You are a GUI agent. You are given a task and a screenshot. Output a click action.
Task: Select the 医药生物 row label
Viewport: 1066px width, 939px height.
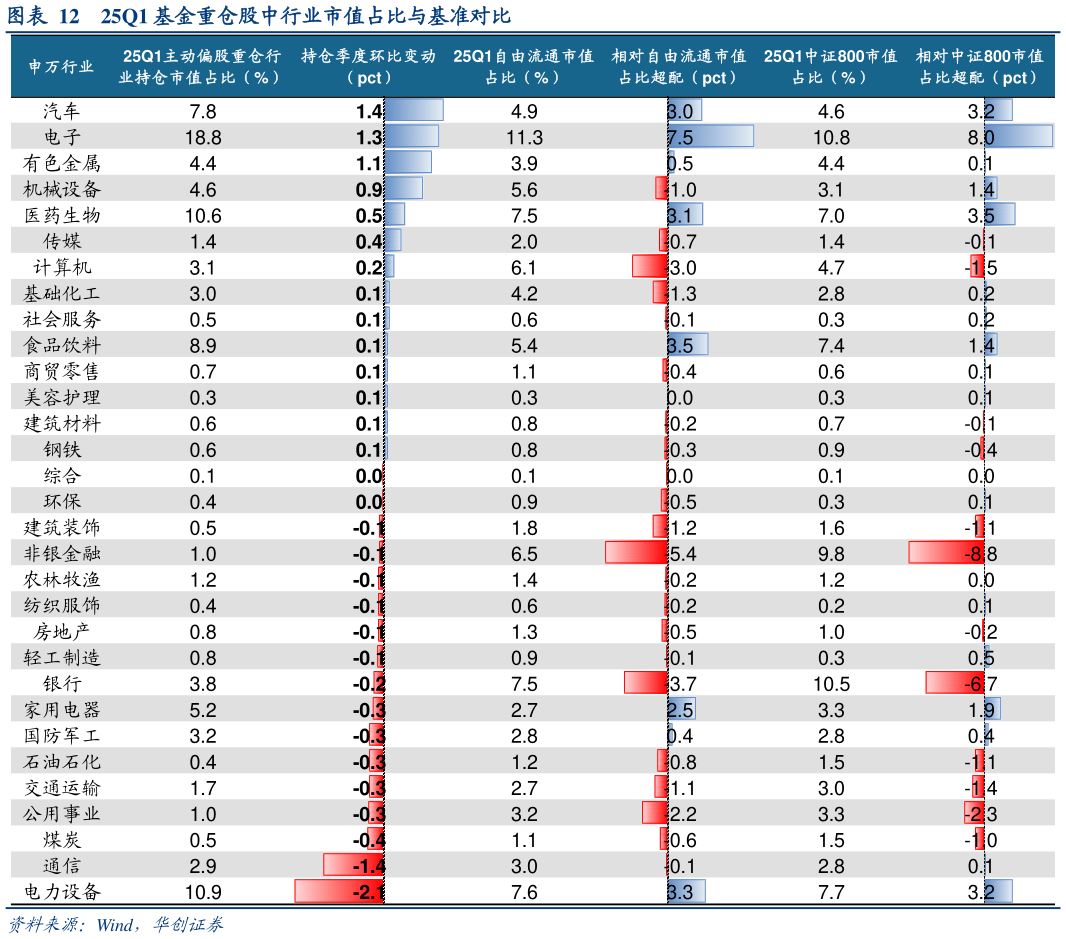(x=62, y=215)
